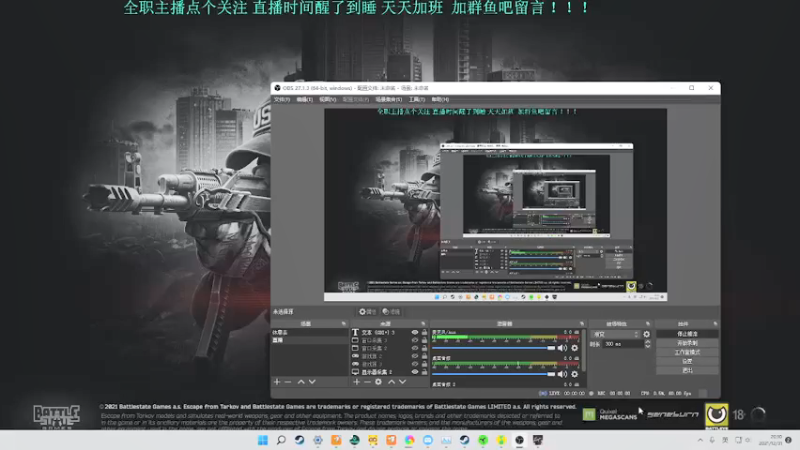Open Mic/Aux audio settings gear
The height and width of the screenshot is (450, 800).
click(x=574, y=348)
